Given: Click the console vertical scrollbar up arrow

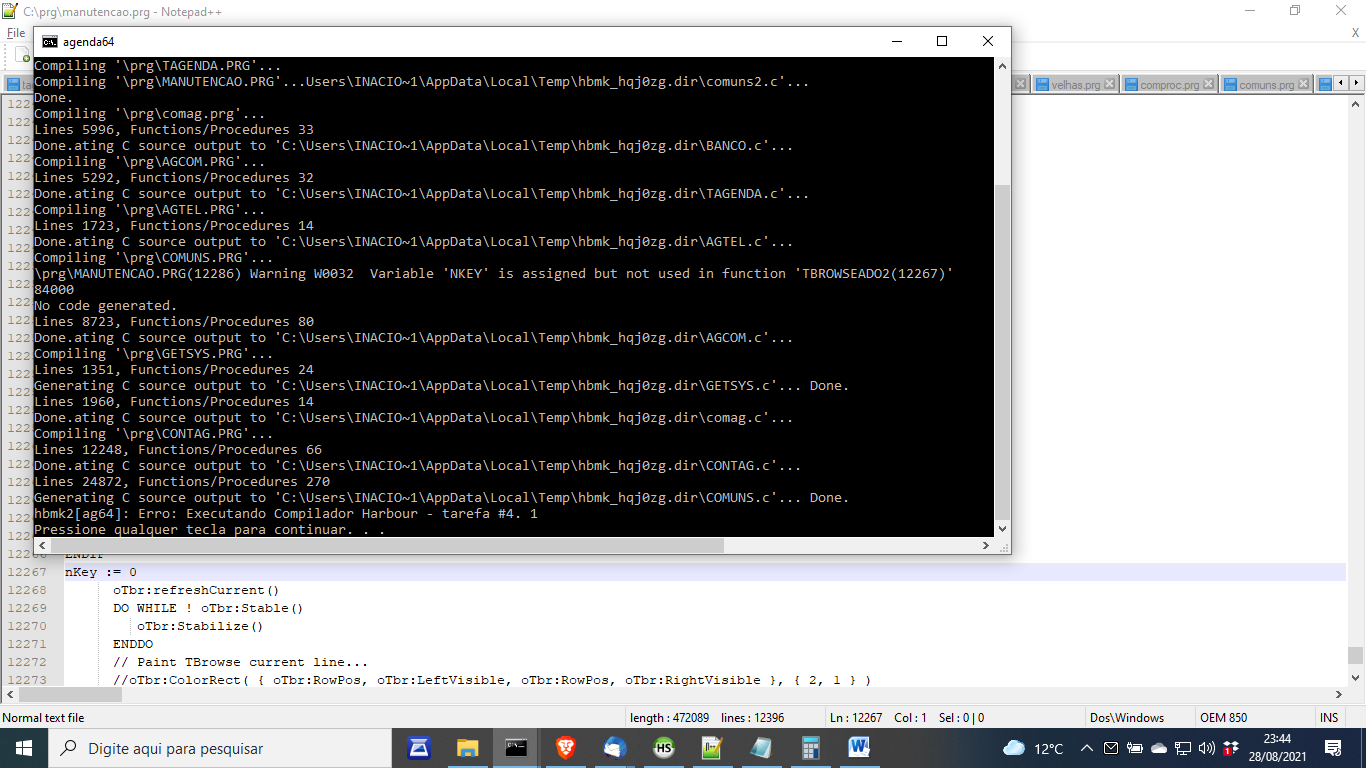Looking at the screenshot, I should 1003,65.
